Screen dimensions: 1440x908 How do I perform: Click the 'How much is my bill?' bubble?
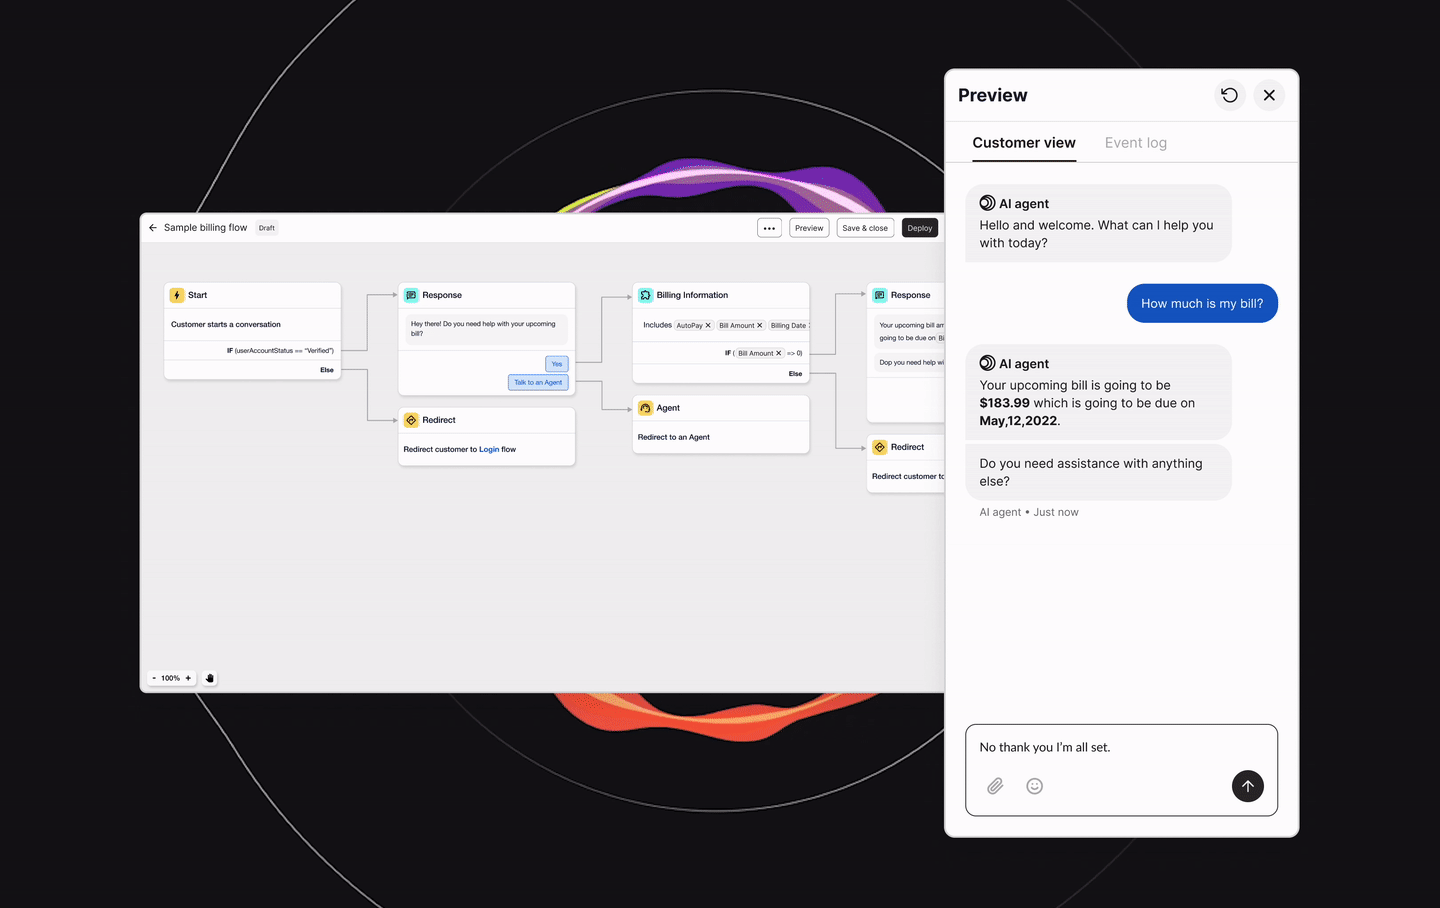point(1202,303)
